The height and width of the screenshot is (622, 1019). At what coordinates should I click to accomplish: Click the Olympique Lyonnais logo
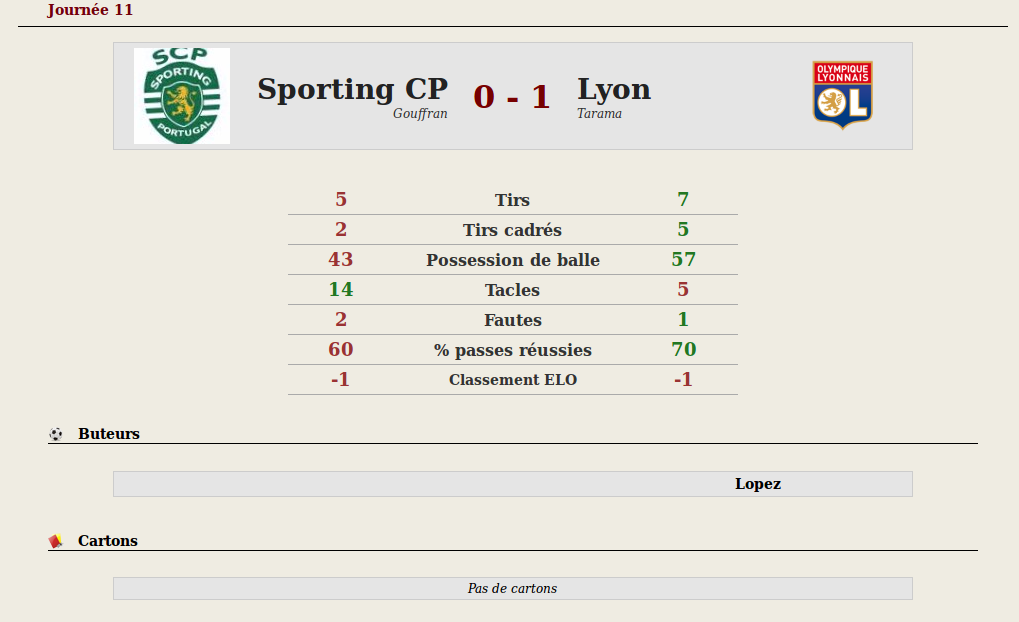pos(842,96)
